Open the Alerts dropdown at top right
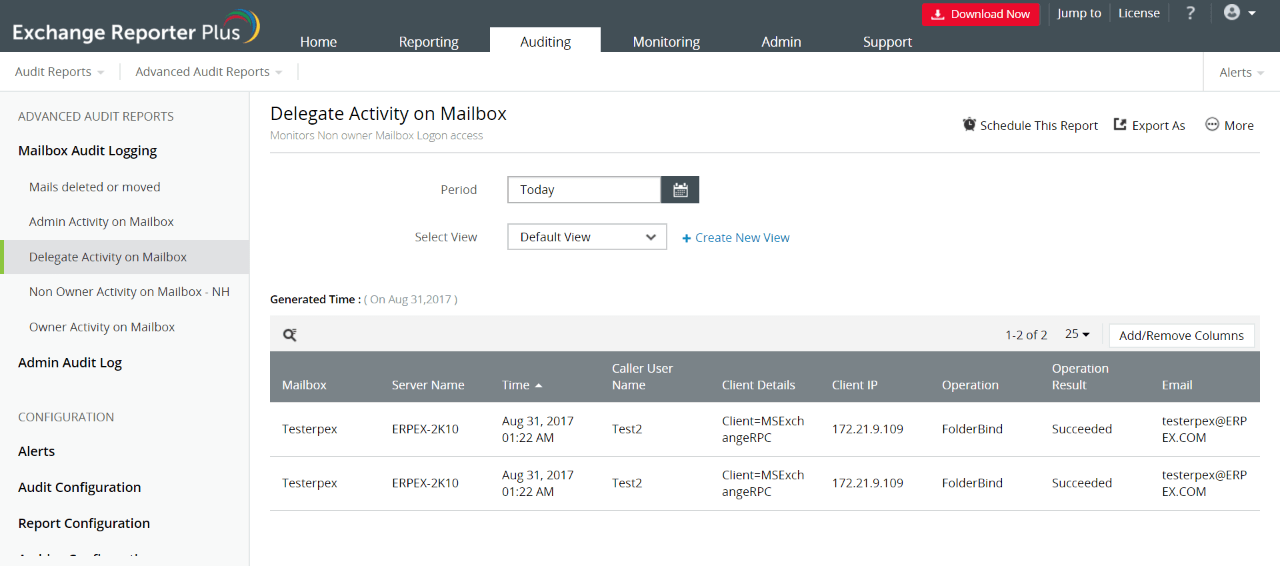Screen dimensions: 1280x566 [x=1241, y=72]
